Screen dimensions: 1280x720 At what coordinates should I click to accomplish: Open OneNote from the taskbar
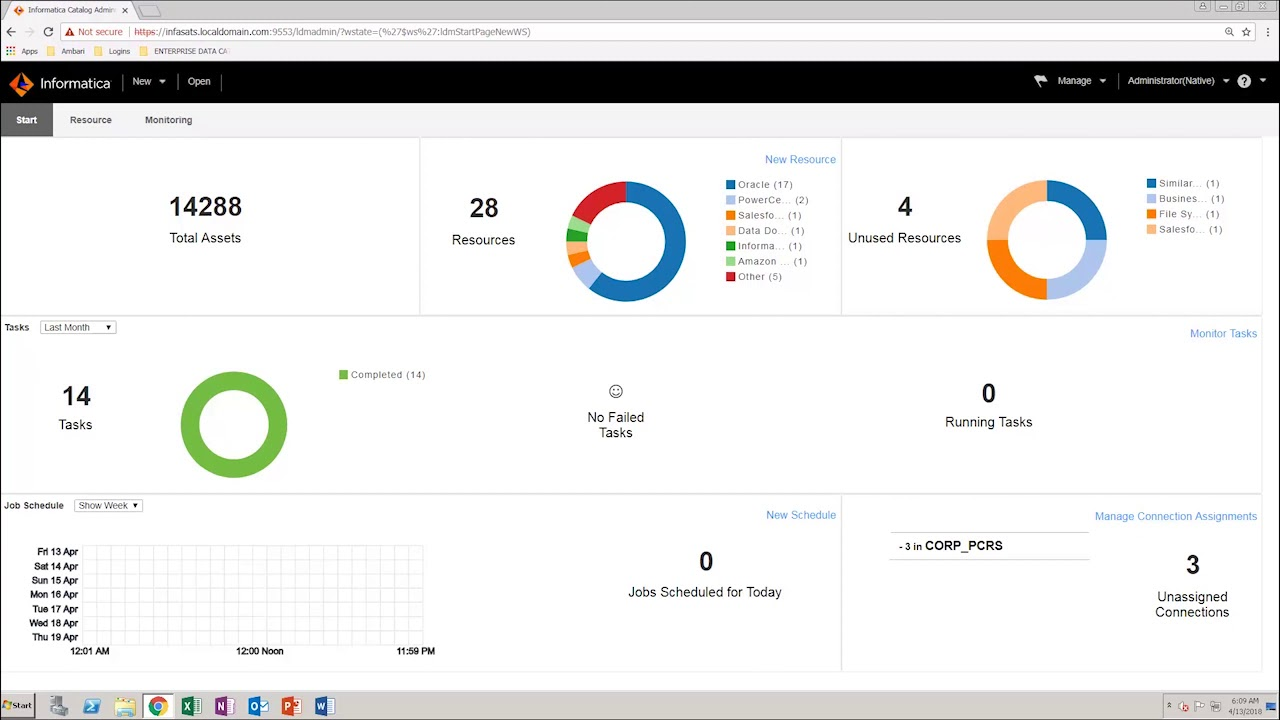pos(224,706)
